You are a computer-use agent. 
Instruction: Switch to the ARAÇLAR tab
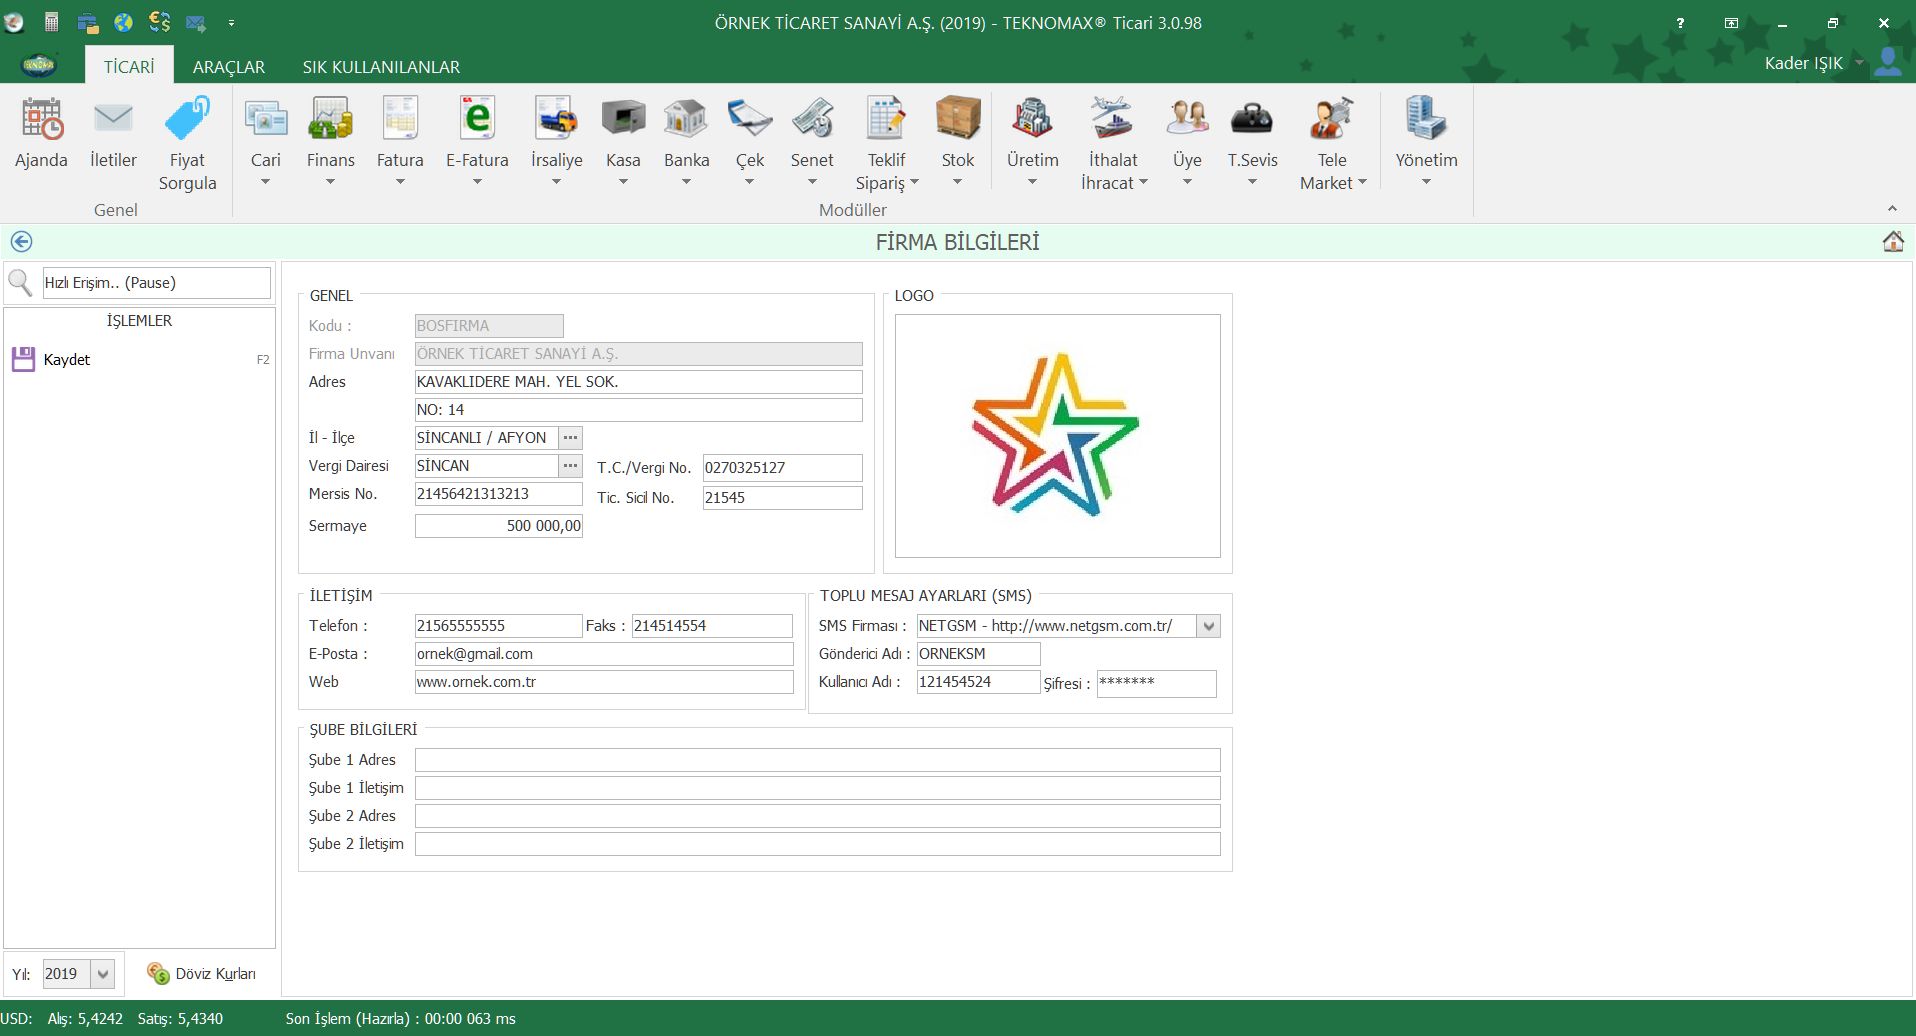click(x=228, y=67)
